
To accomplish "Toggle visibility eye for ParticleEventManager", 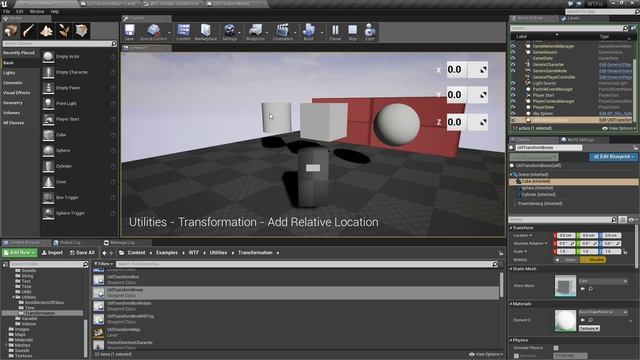I will click(513, 89).
